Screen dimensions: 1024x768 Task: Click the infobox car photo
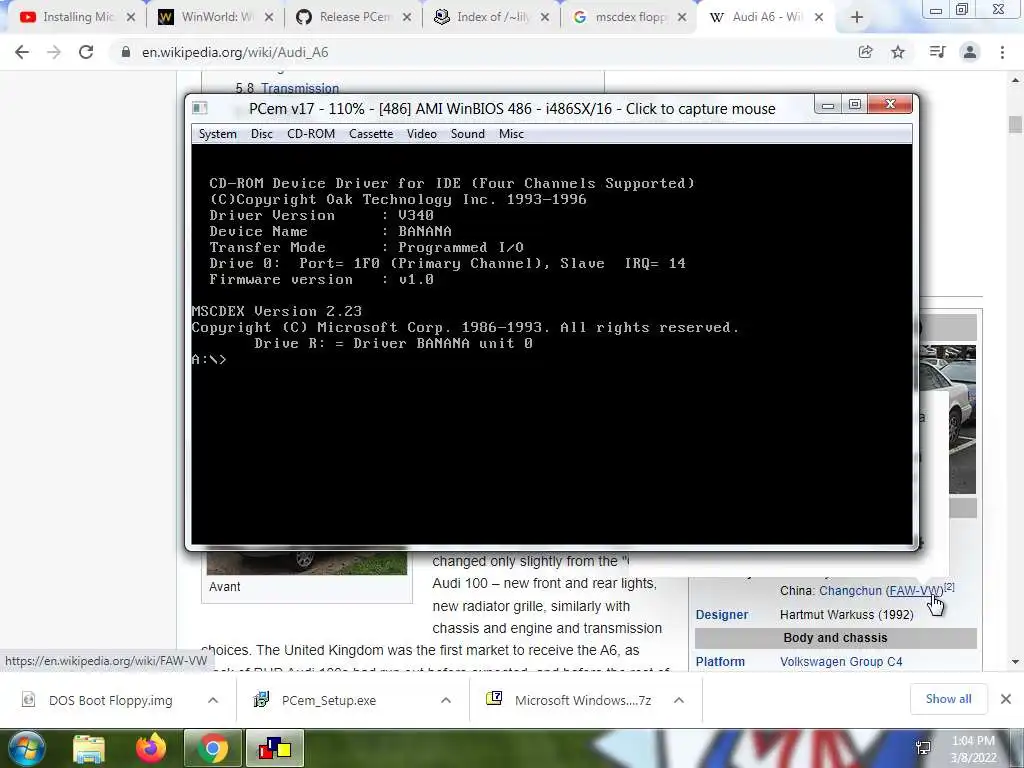948,418
